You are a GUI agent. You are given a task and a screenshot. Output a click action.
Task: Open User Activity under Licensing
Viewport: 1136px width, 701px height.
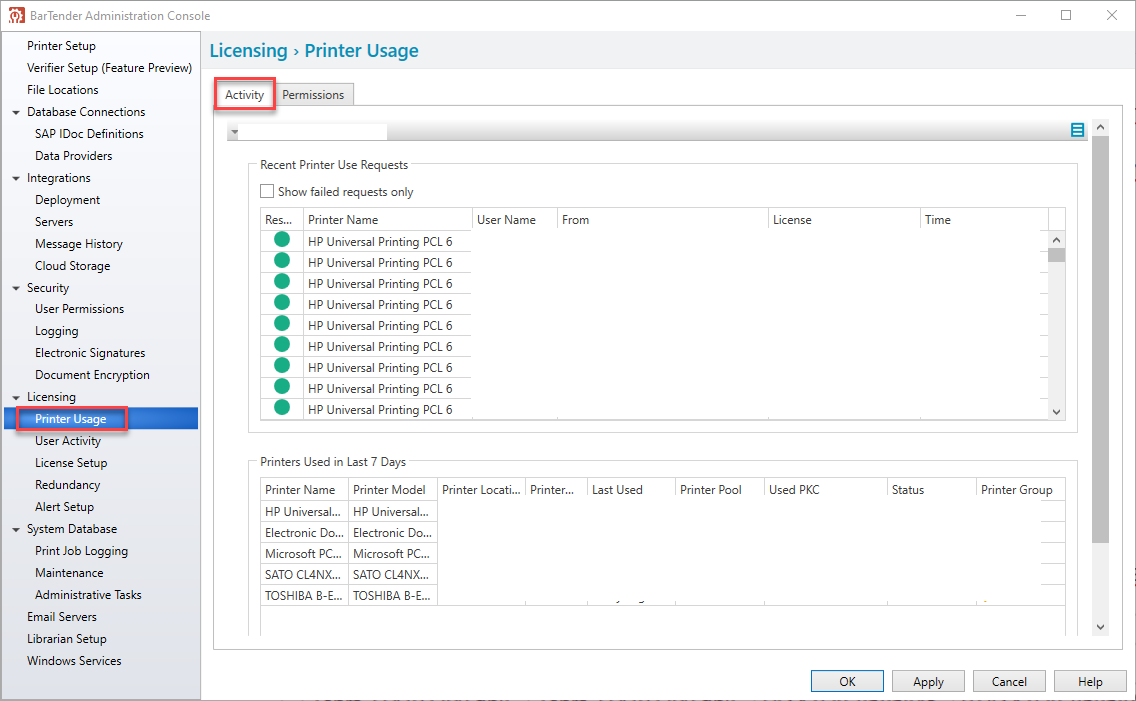pos(68,441)
